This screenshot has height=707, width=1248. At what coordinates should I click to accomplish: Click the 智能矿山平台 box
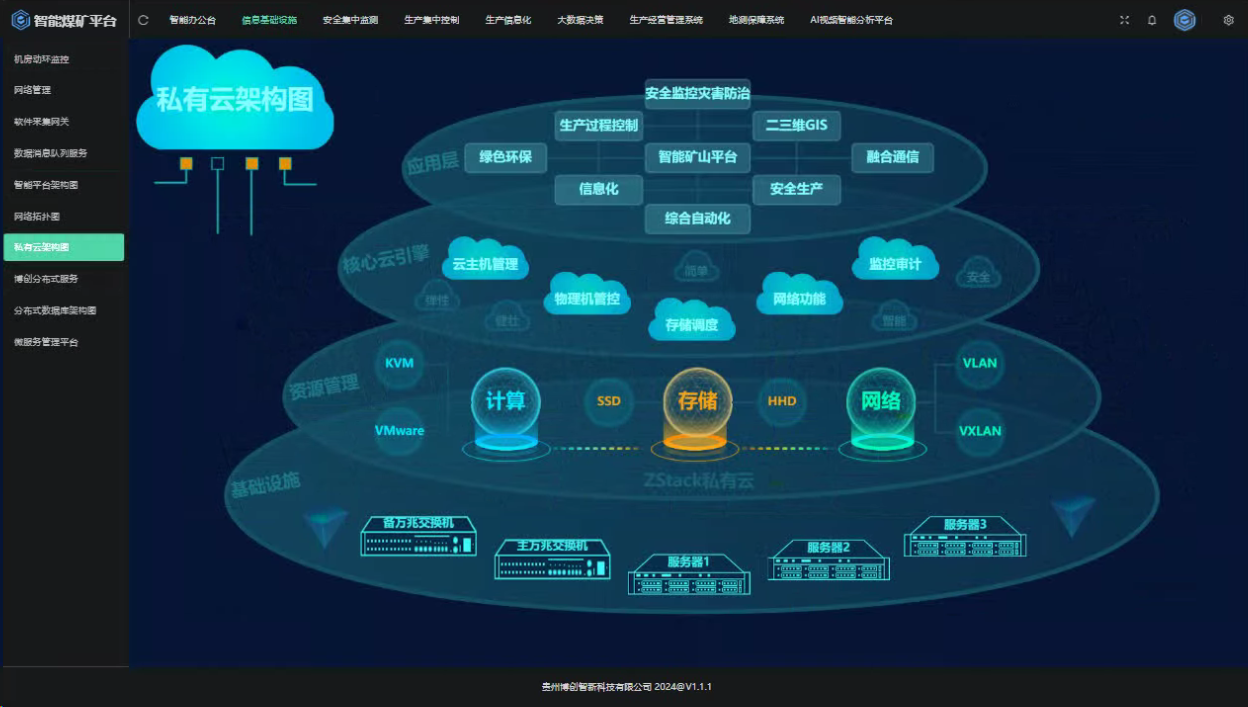697,157
